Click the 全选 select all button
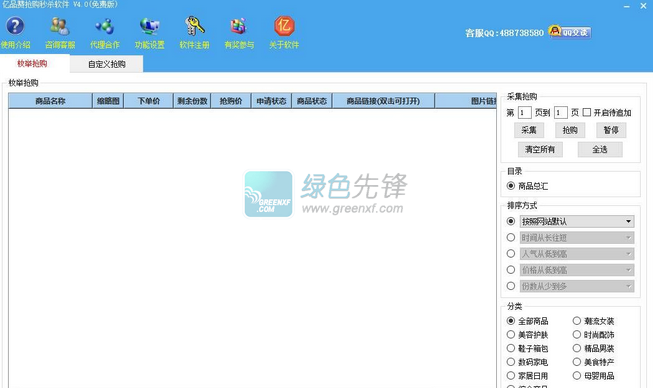Screen dimensions: 653x388 (600, 149)
